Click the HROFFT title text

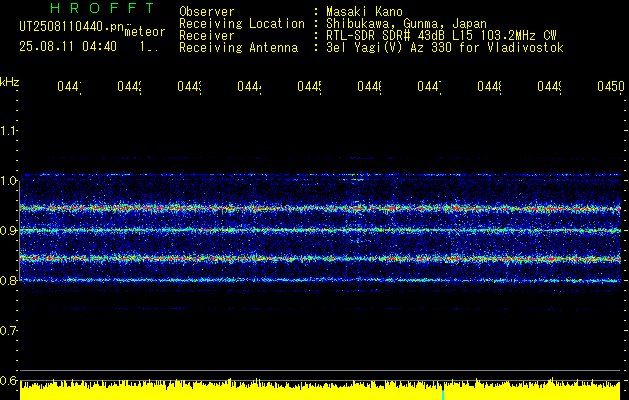[x=103, y=8]
